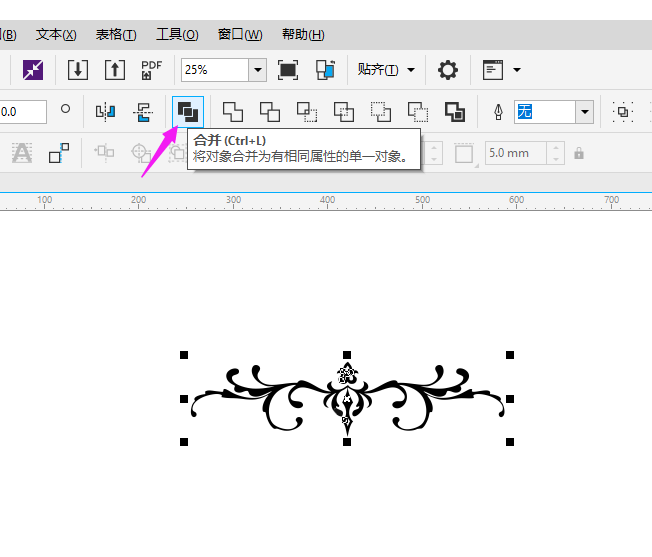Click the 200 mark on horizontal ruler

click(x=138, y=200)
